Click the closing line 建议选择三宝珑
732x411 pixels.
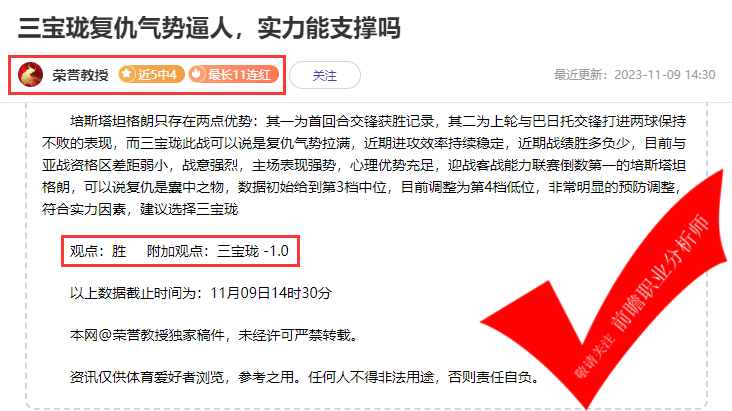tap(189, 209)
